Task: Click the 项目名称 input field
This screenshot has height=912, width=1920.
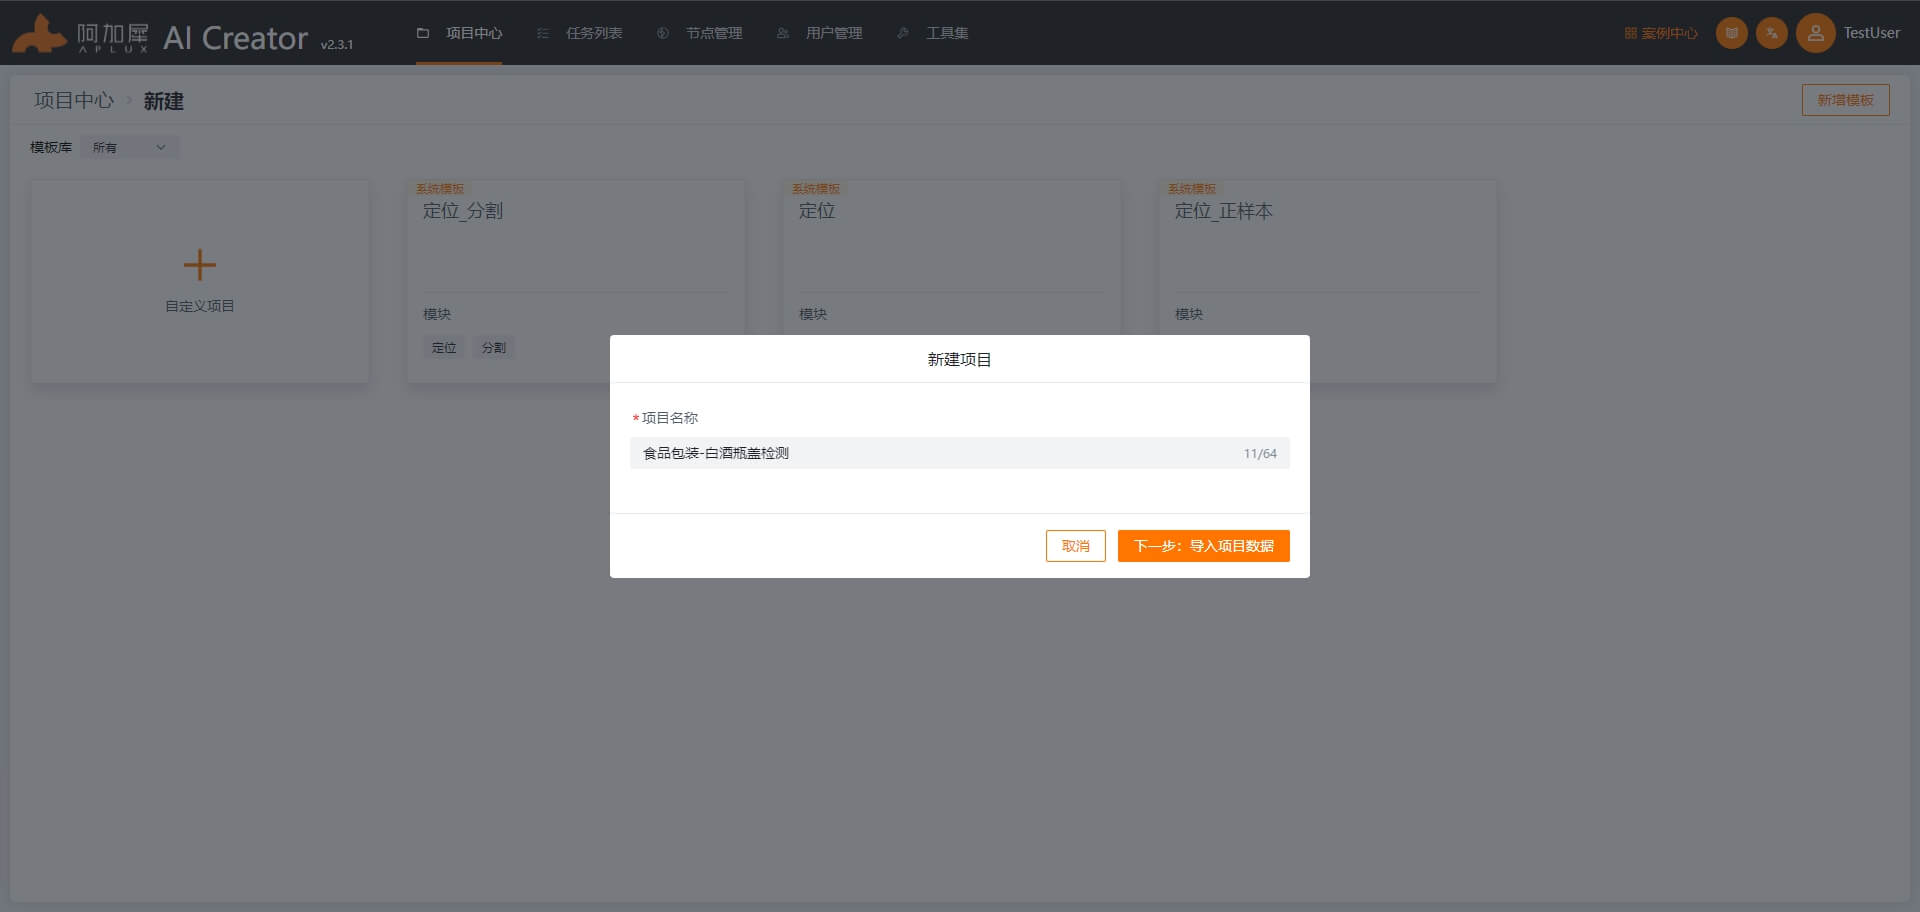Action: (959, 453)
